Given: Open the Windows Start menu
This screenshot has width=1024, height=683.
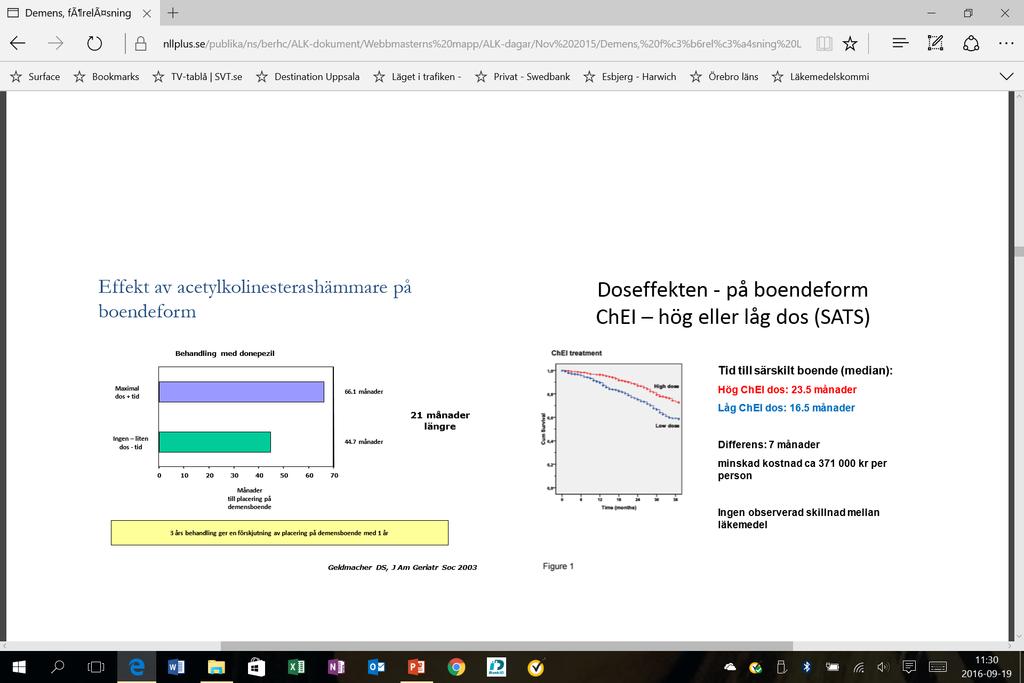Looking at the screenshot, I should point(19,667).
